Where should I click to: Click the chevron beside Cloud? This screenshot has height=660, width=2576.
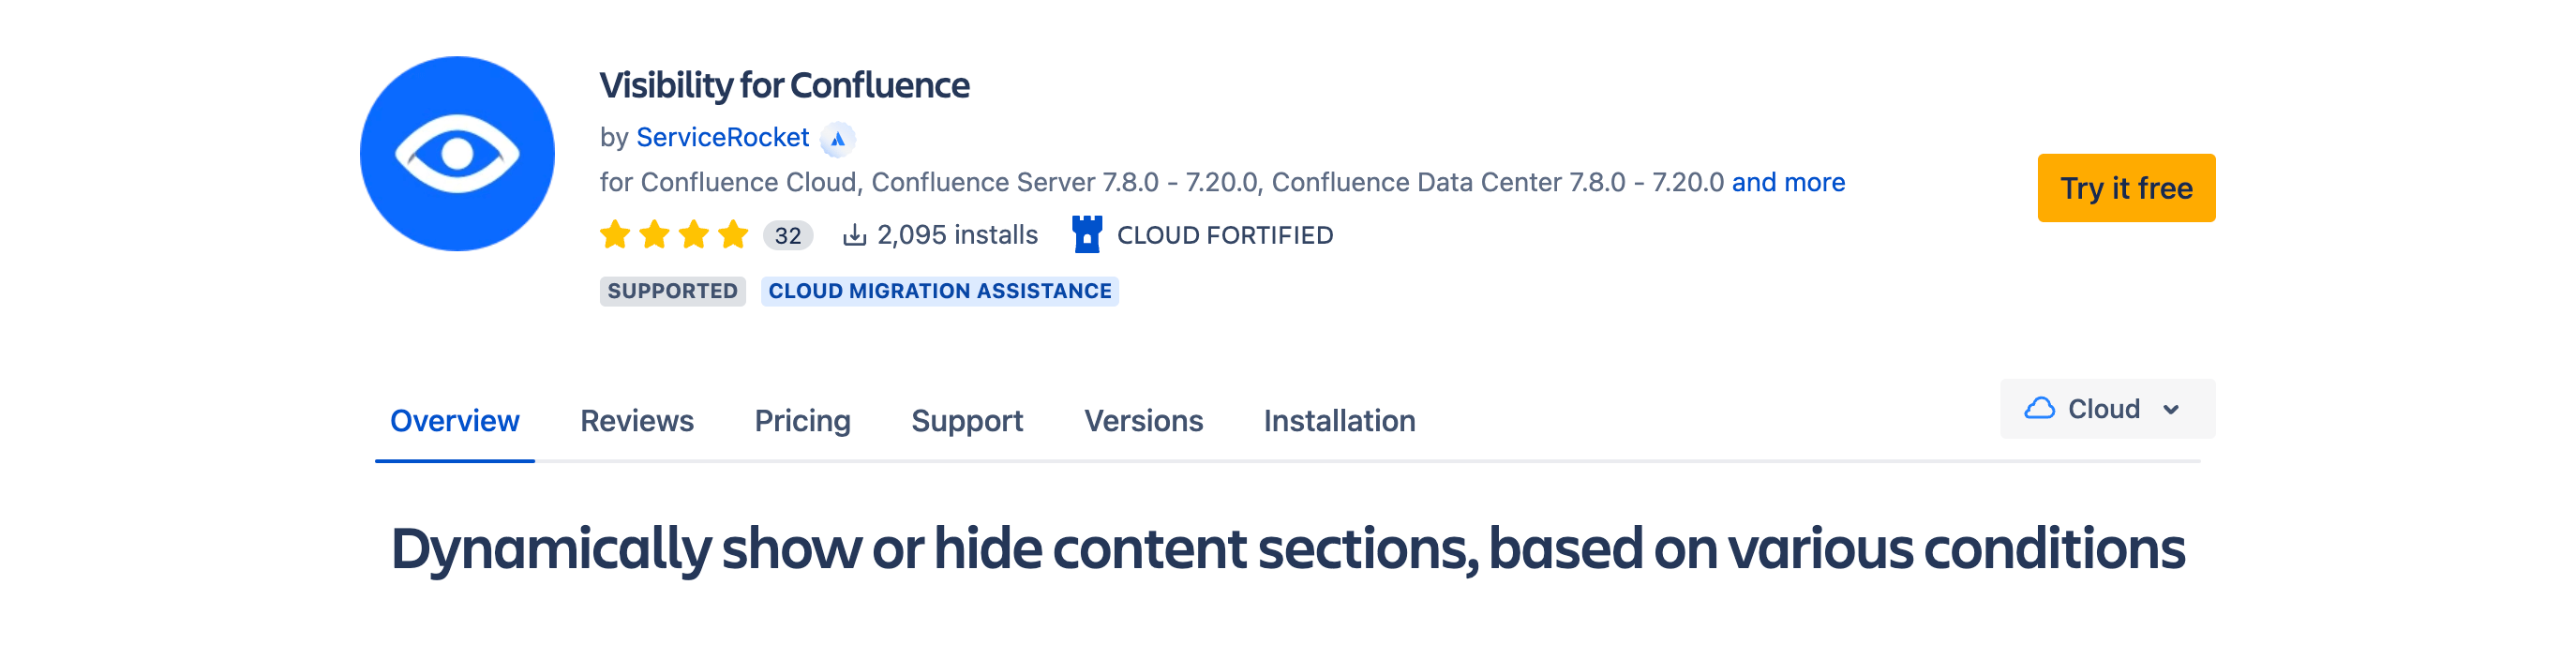coord(2170,409)
